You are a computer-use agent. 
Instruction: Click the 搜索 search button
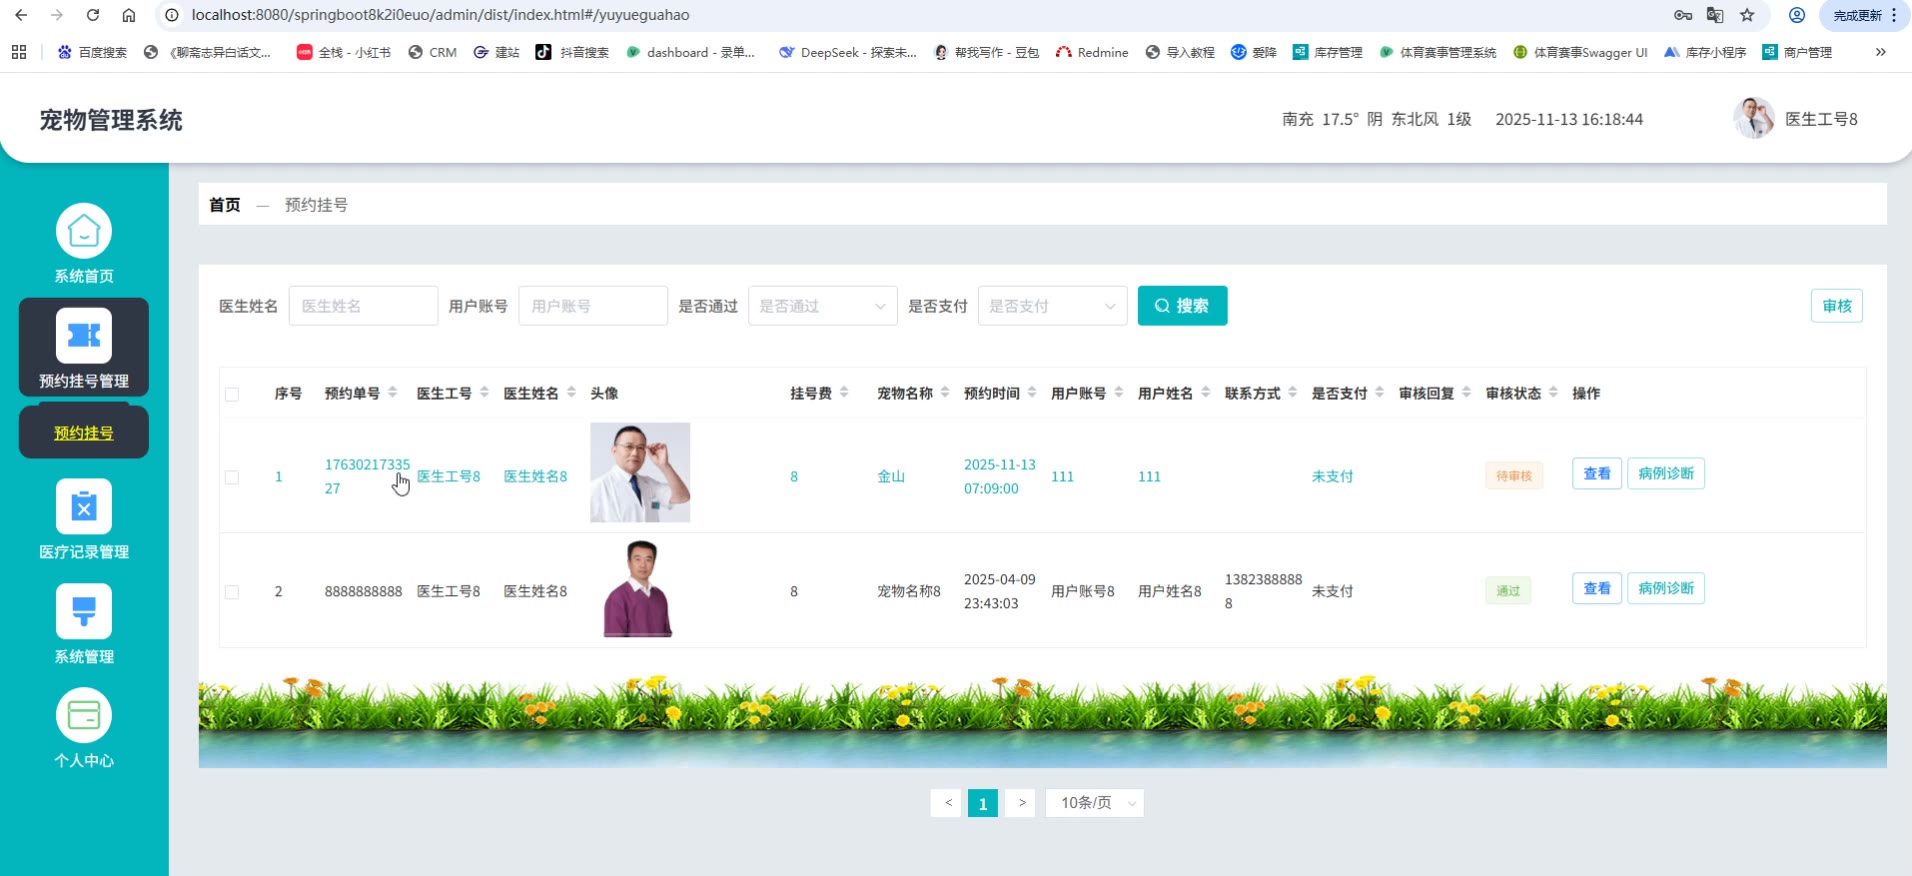pyautogui.click(x=1183, y=306)
